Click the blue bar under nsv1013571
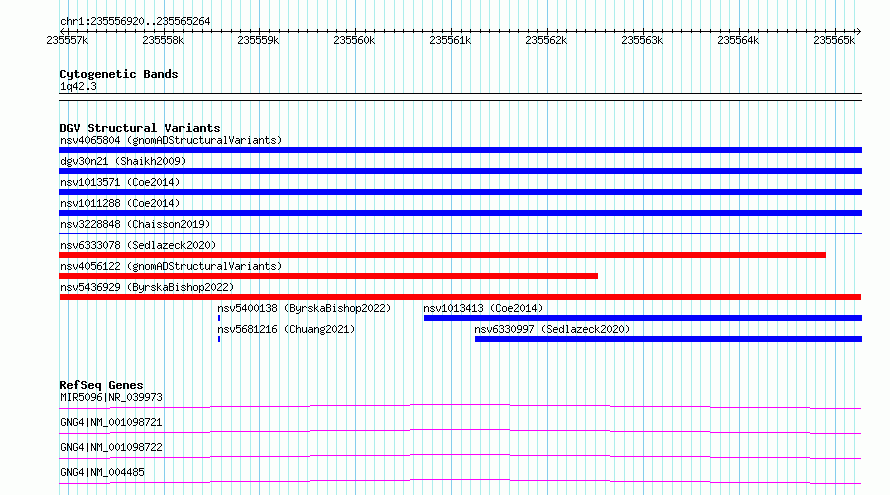The height and width of the screenshot is (495, 890). click(x=460, y=192)
